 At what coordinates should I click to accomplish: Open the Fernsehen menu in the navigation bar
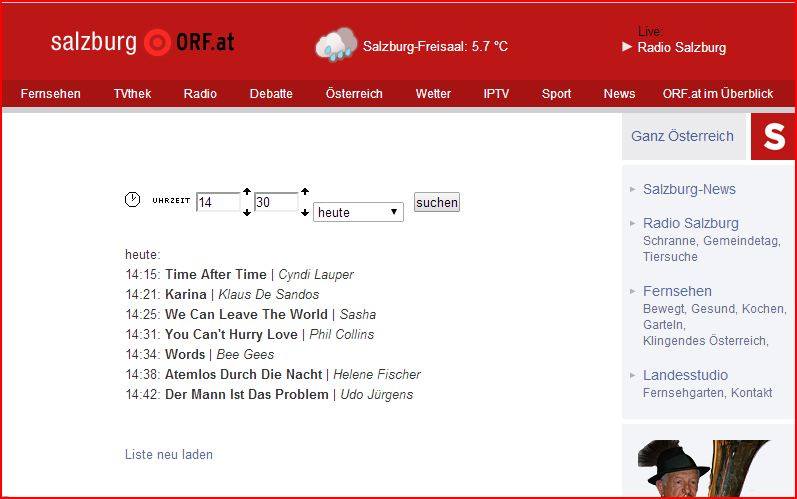pos(50,93)
